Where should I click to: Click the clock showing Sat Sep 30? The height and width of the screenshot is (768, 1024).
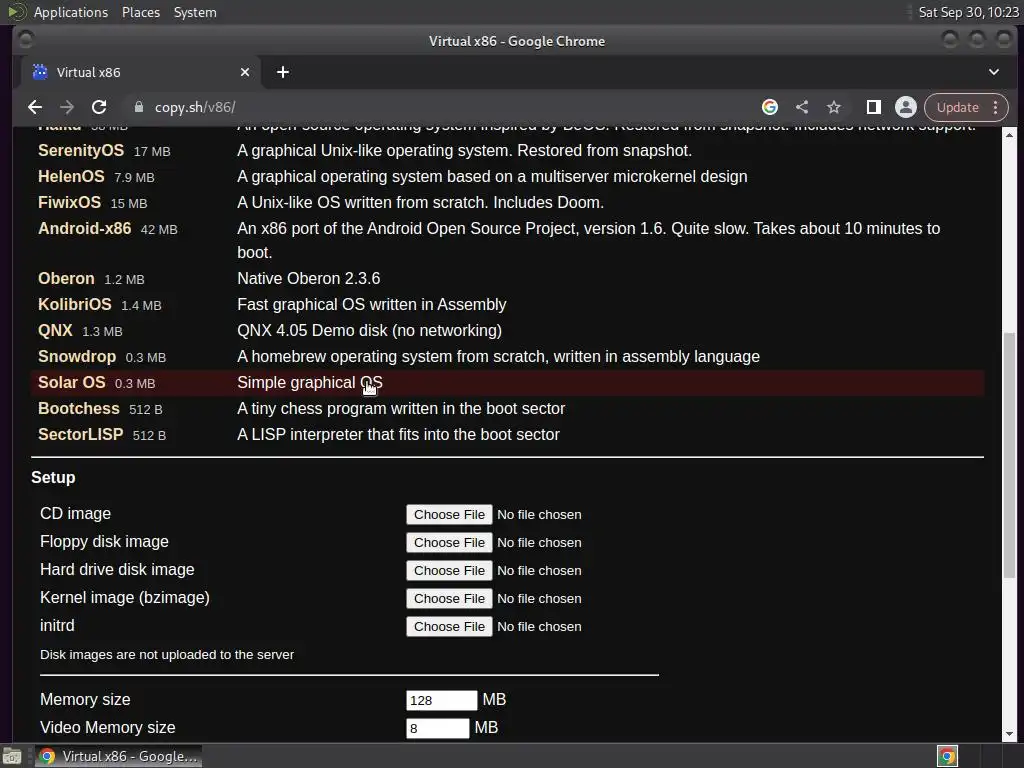pyautogui.click(x=968, y=12)
